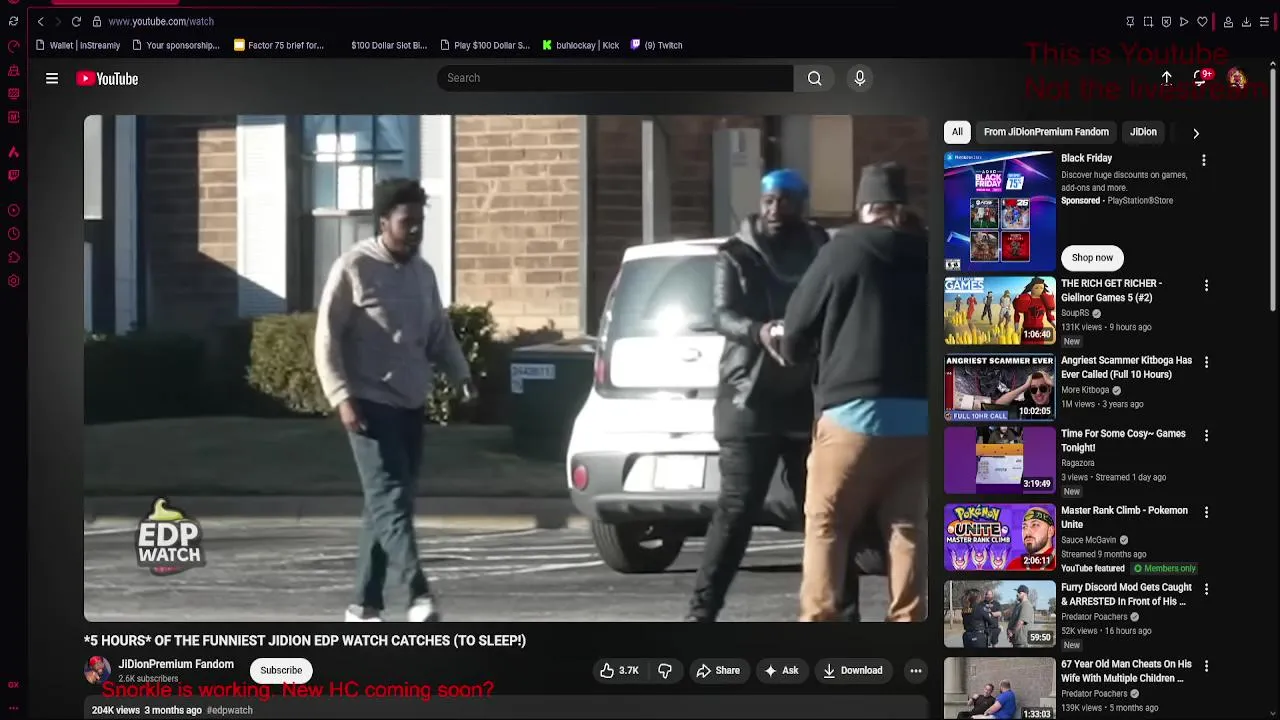
Task: Open 67 Year Old Man Cheats video title
Action: 1126,671
